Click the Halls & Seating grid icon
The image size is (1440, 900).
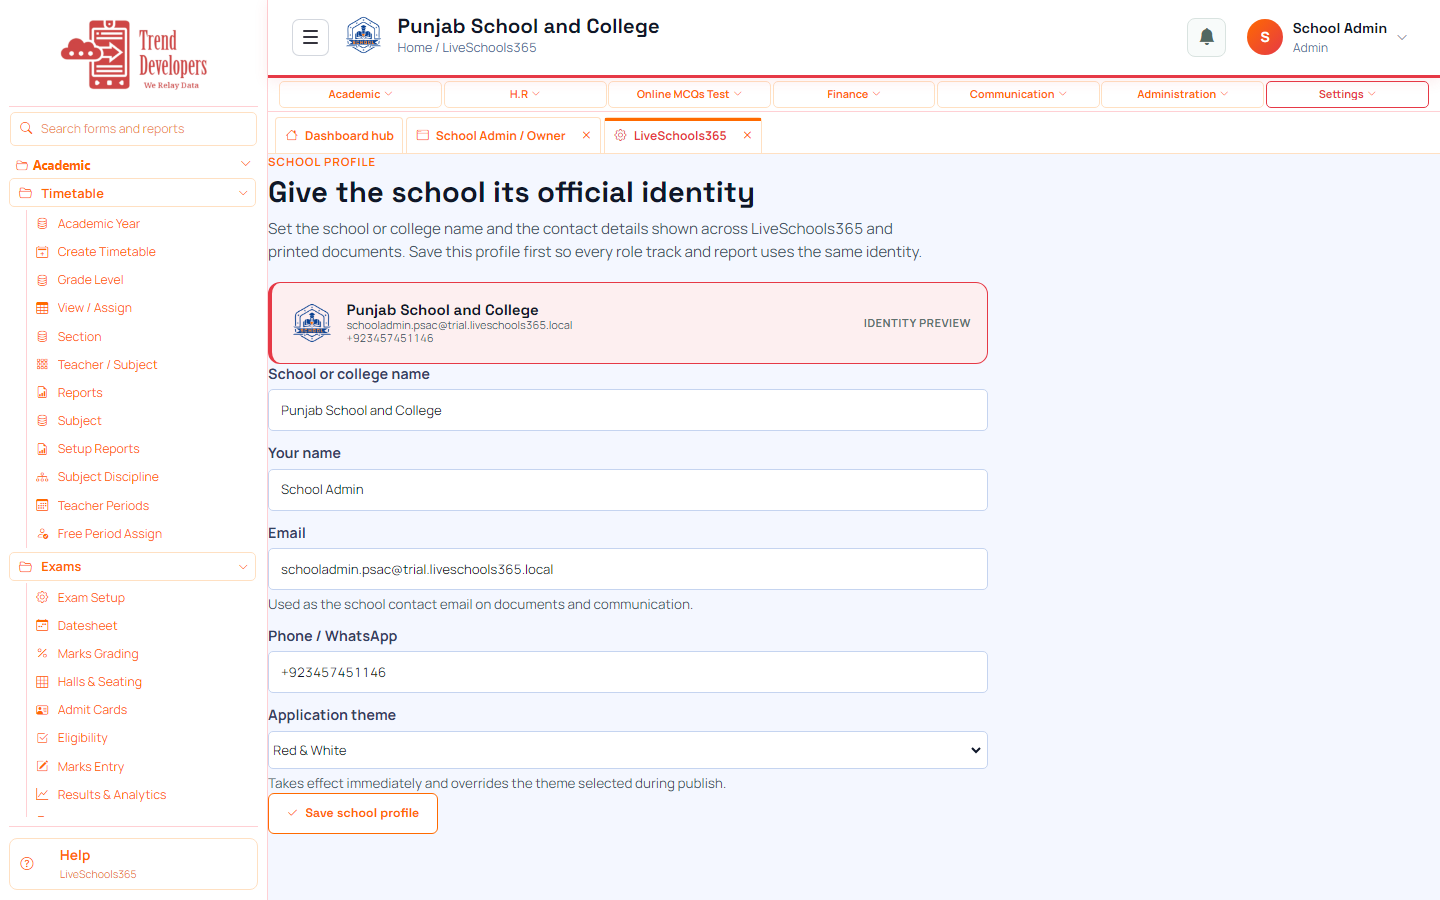[42, 682]
